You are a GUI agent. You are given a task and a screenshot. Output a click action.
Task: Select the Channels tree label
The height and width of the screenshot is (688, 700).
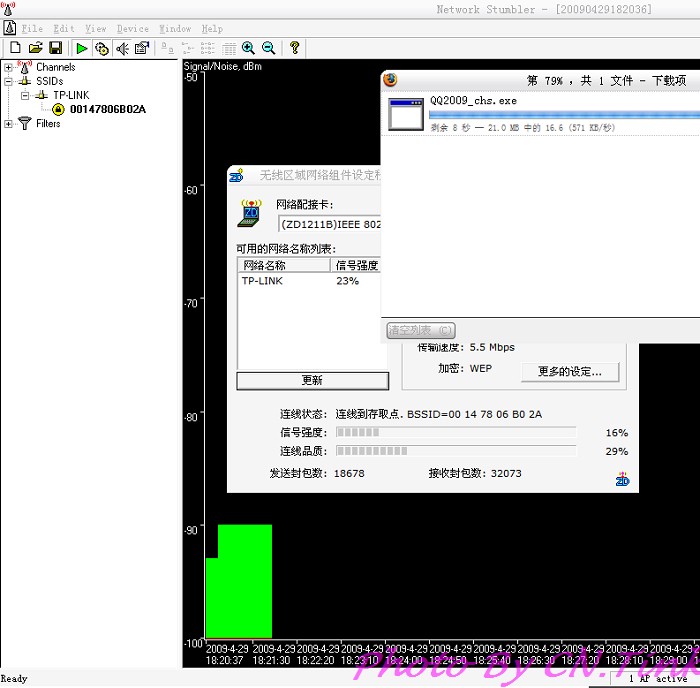(56, 67)
